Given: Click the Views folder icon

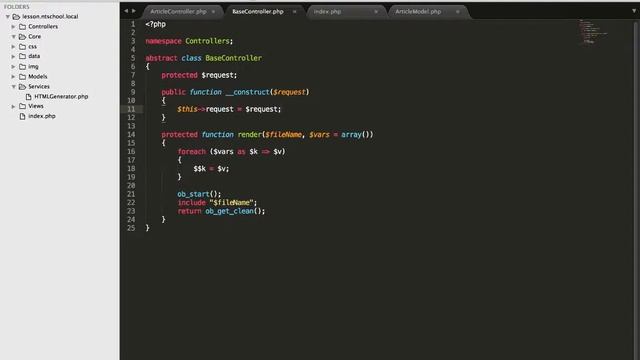Looking at the screenshot, I should 22,106.
